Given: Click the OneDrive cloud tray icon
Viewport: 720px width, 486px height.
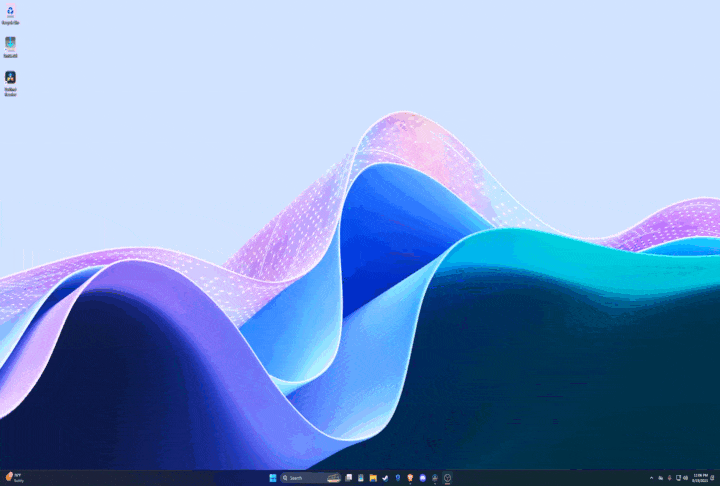Looking at the screenshot, I should [x=661, y=478].
